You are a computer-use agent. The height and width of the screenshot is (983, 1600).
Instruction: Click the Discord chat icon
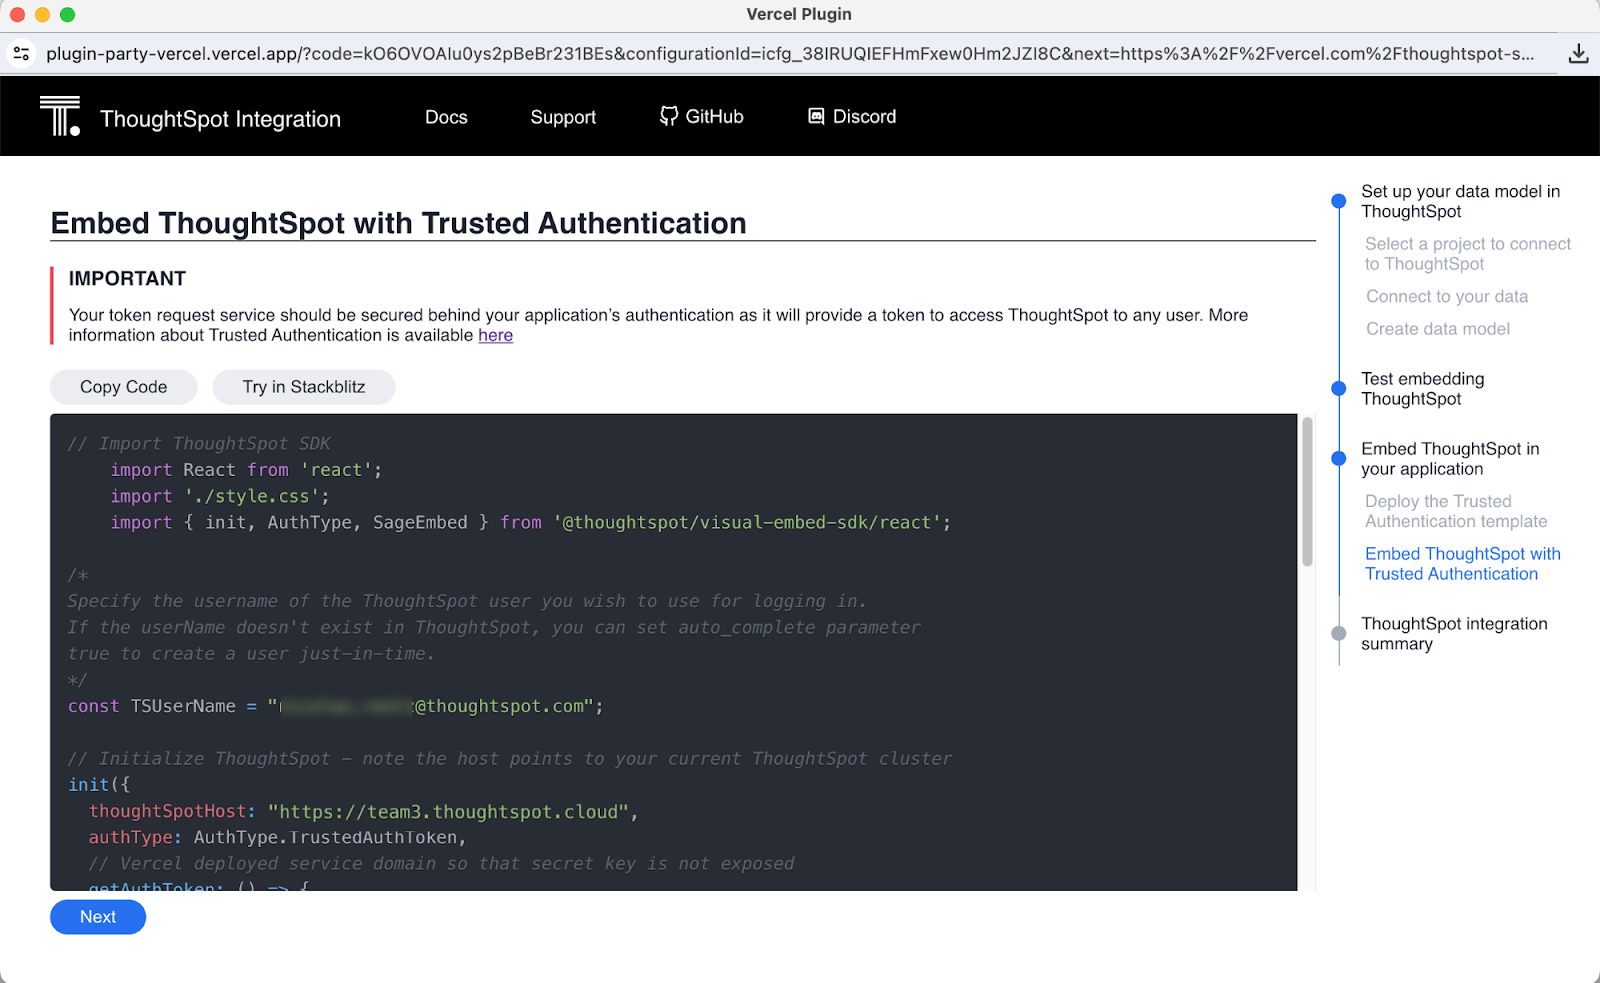pyautogui.click(x=816, y=116)
